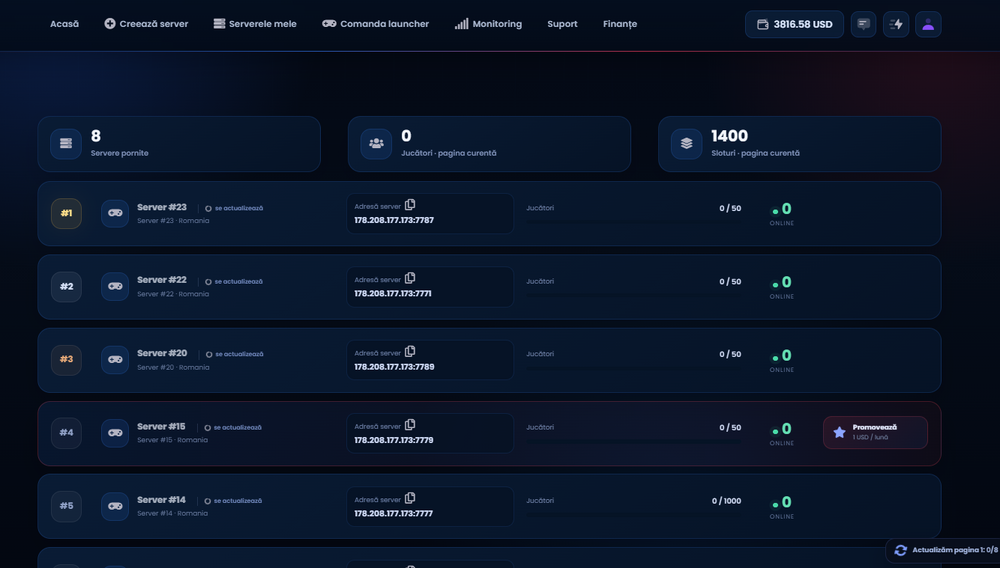Viewport: 1000px width, 568px height.
Task: Click Server #14 players progress bar
Action: (633, 514)
